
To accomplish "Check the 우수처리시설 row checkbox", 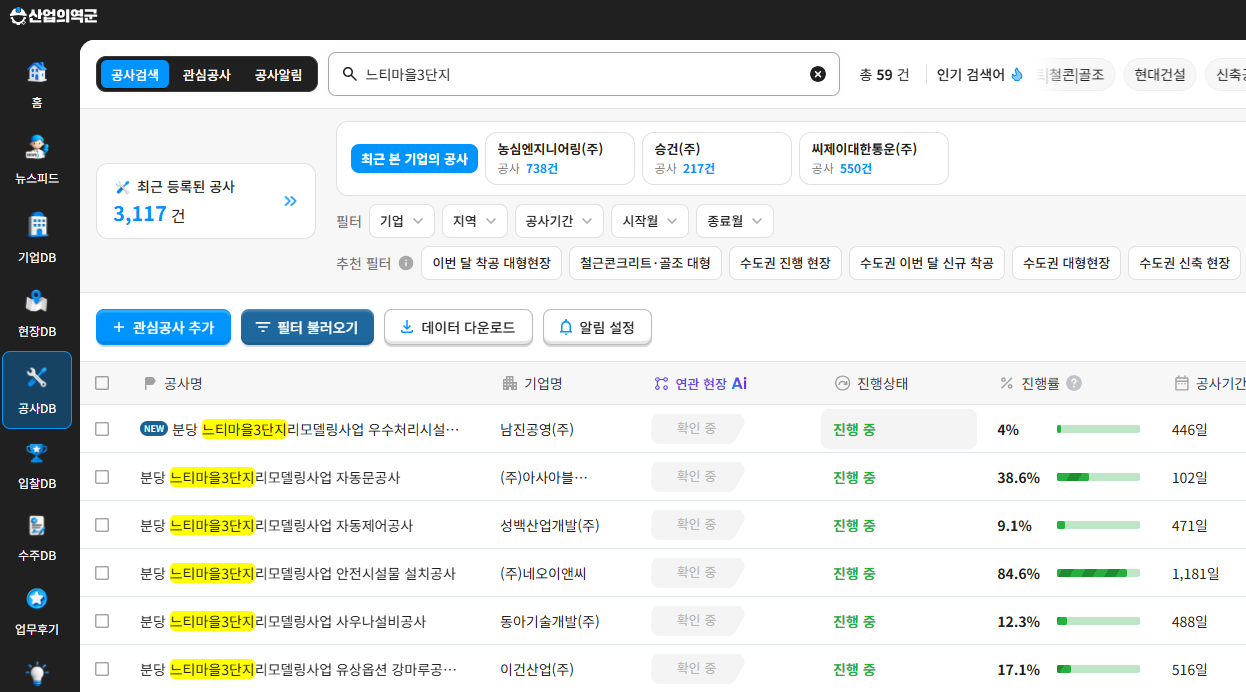I will (102, 429).
